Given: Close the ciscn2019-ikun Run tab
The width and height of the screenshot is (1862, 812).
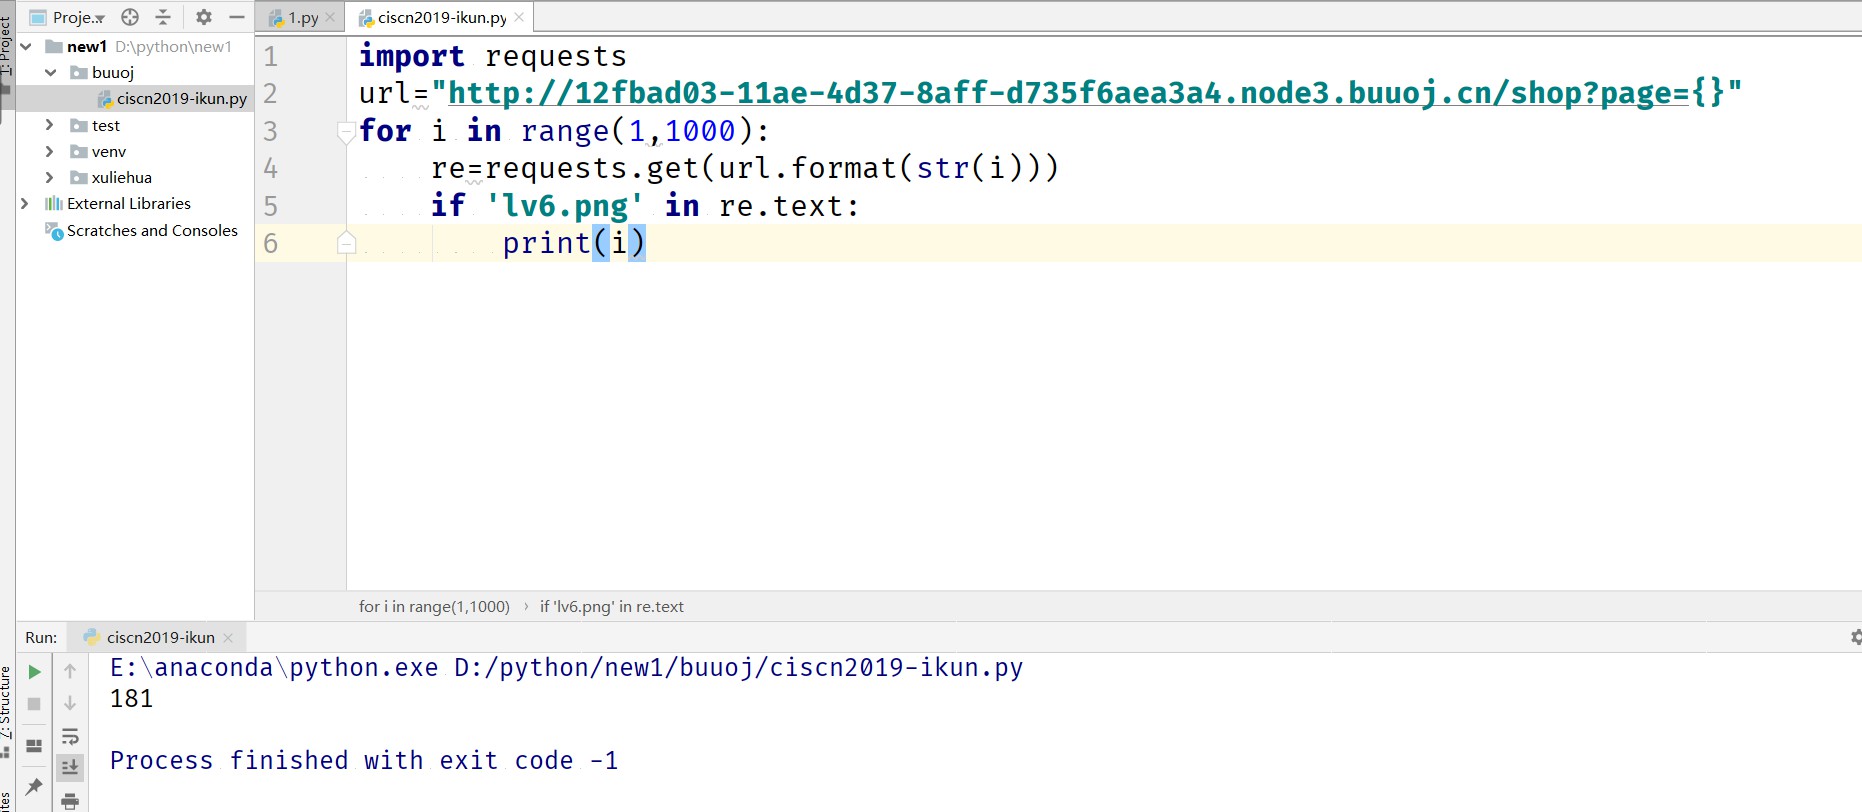Looking at the screenshot, I should [x=228, y=637].
